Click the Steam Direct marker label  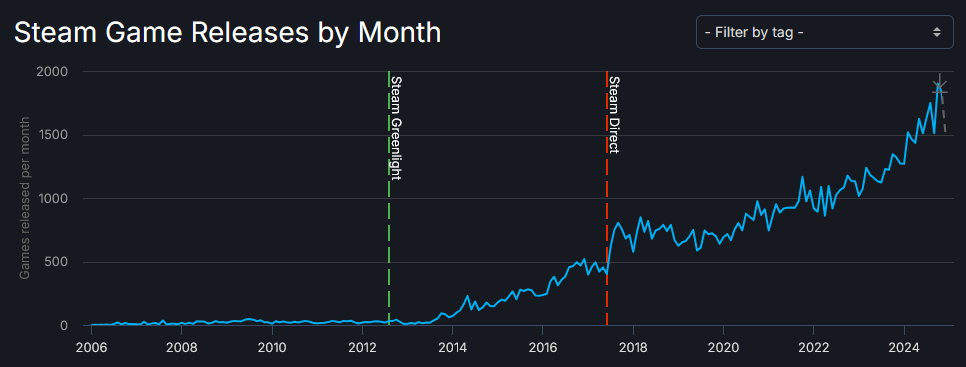(x=614, y=115)
